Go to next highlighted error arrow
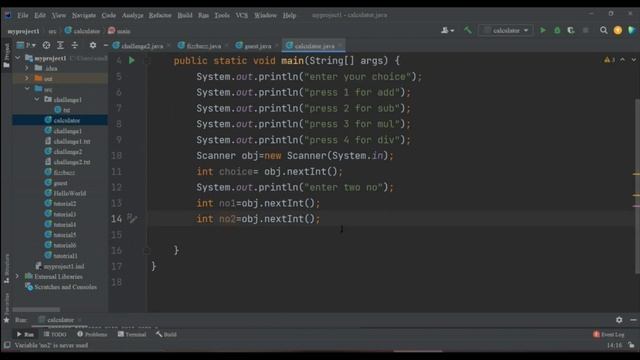The width and height of the screenshot is (640, 360). 633,60
